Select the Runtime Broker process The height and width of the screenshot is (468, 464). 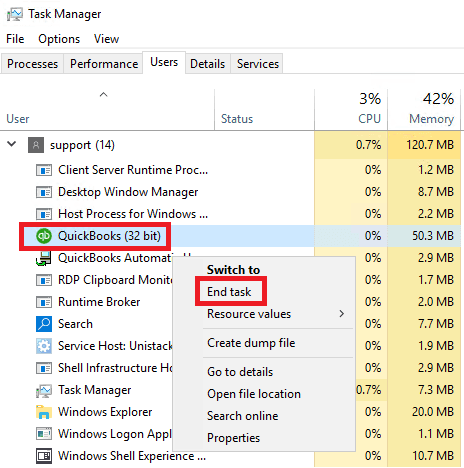[99, 302]
